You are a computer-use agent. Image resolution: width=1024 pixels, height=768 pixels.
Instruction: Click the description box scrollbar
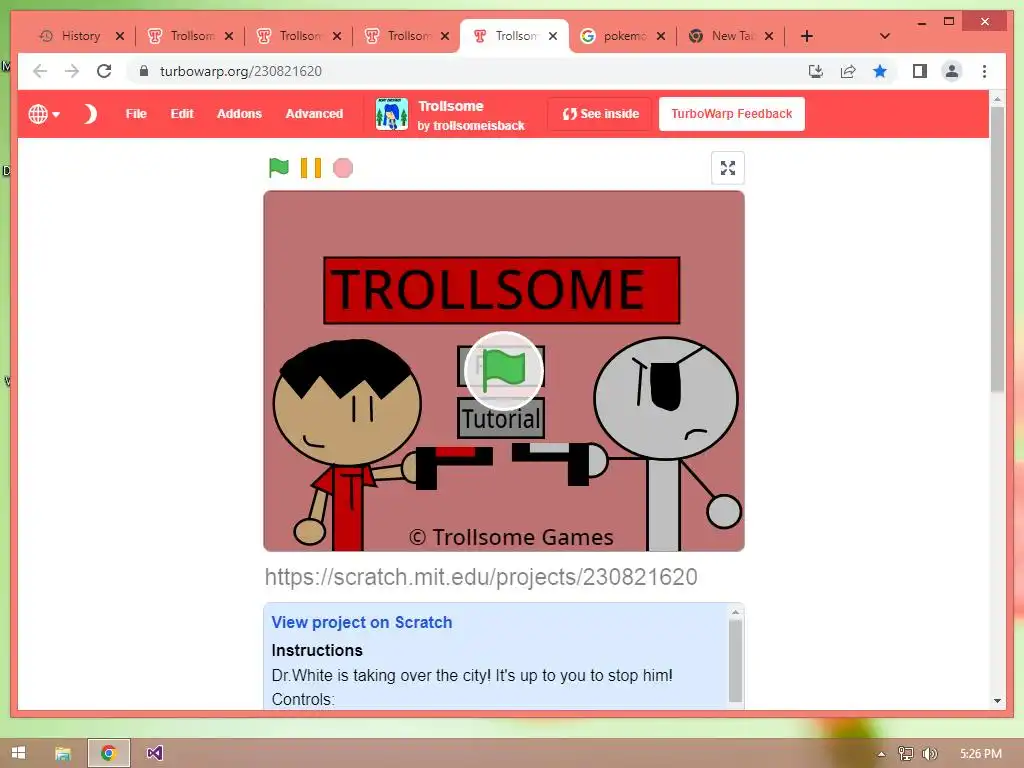(x=735, y=660)
